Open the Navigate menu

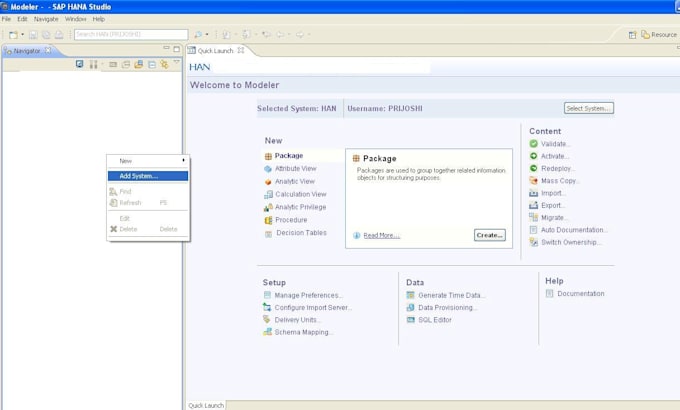point(46,19)
